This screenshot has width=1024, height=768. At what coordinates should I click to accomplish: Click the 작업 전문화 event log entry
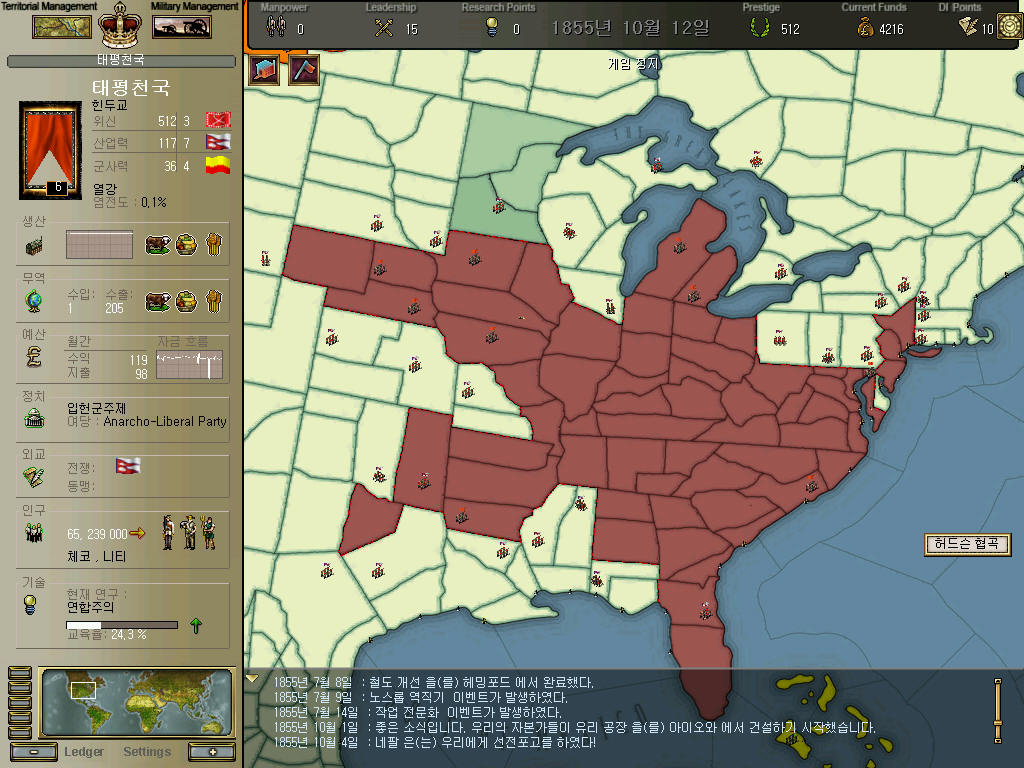click(417, 712)
